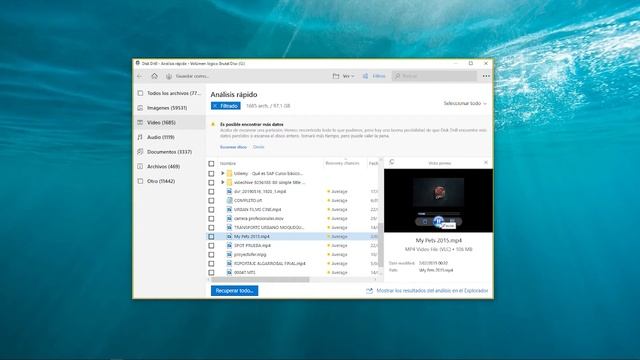Check the SPOT PRUEBA.mp4 row checkbox
Image resolution: width=640 pixels, height=360 pixels.
(211, 245)
